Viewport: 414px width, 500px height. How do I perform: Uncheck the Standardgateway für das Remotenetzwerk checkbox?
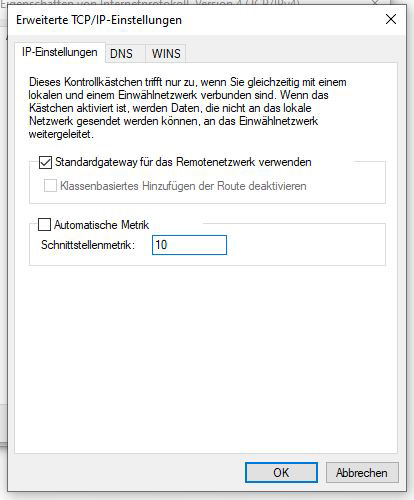[45, 162]
